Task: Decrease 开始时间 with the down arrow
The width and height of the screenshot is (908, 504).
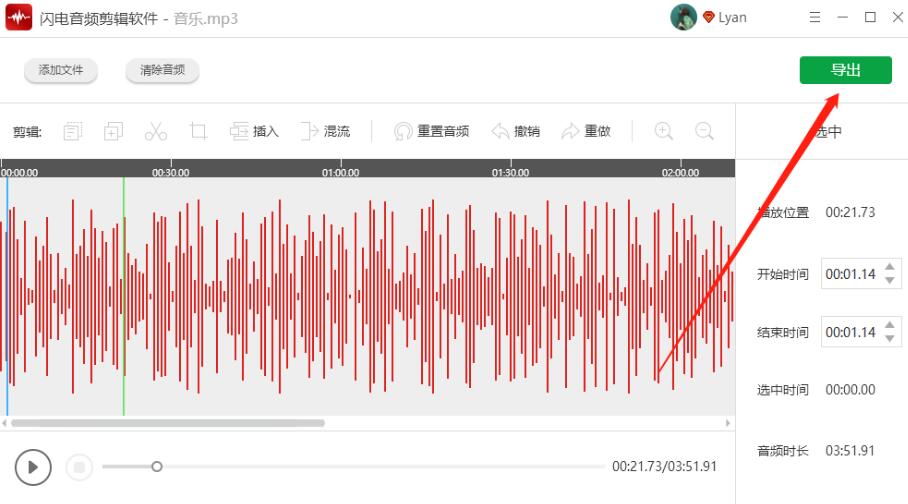Action: tap(890, 280)
